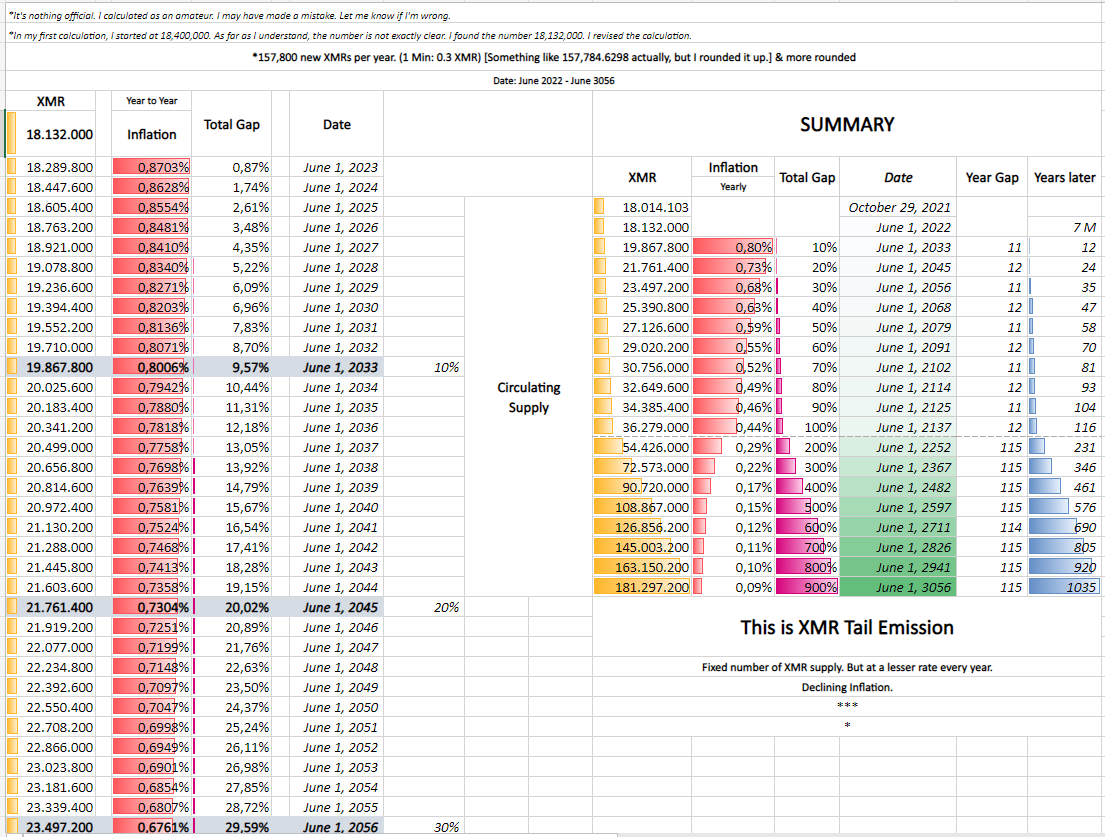Select summary XMR value 18.014.103
The width and height of the screenshot is (1105, 837).
tap(642, 207)
